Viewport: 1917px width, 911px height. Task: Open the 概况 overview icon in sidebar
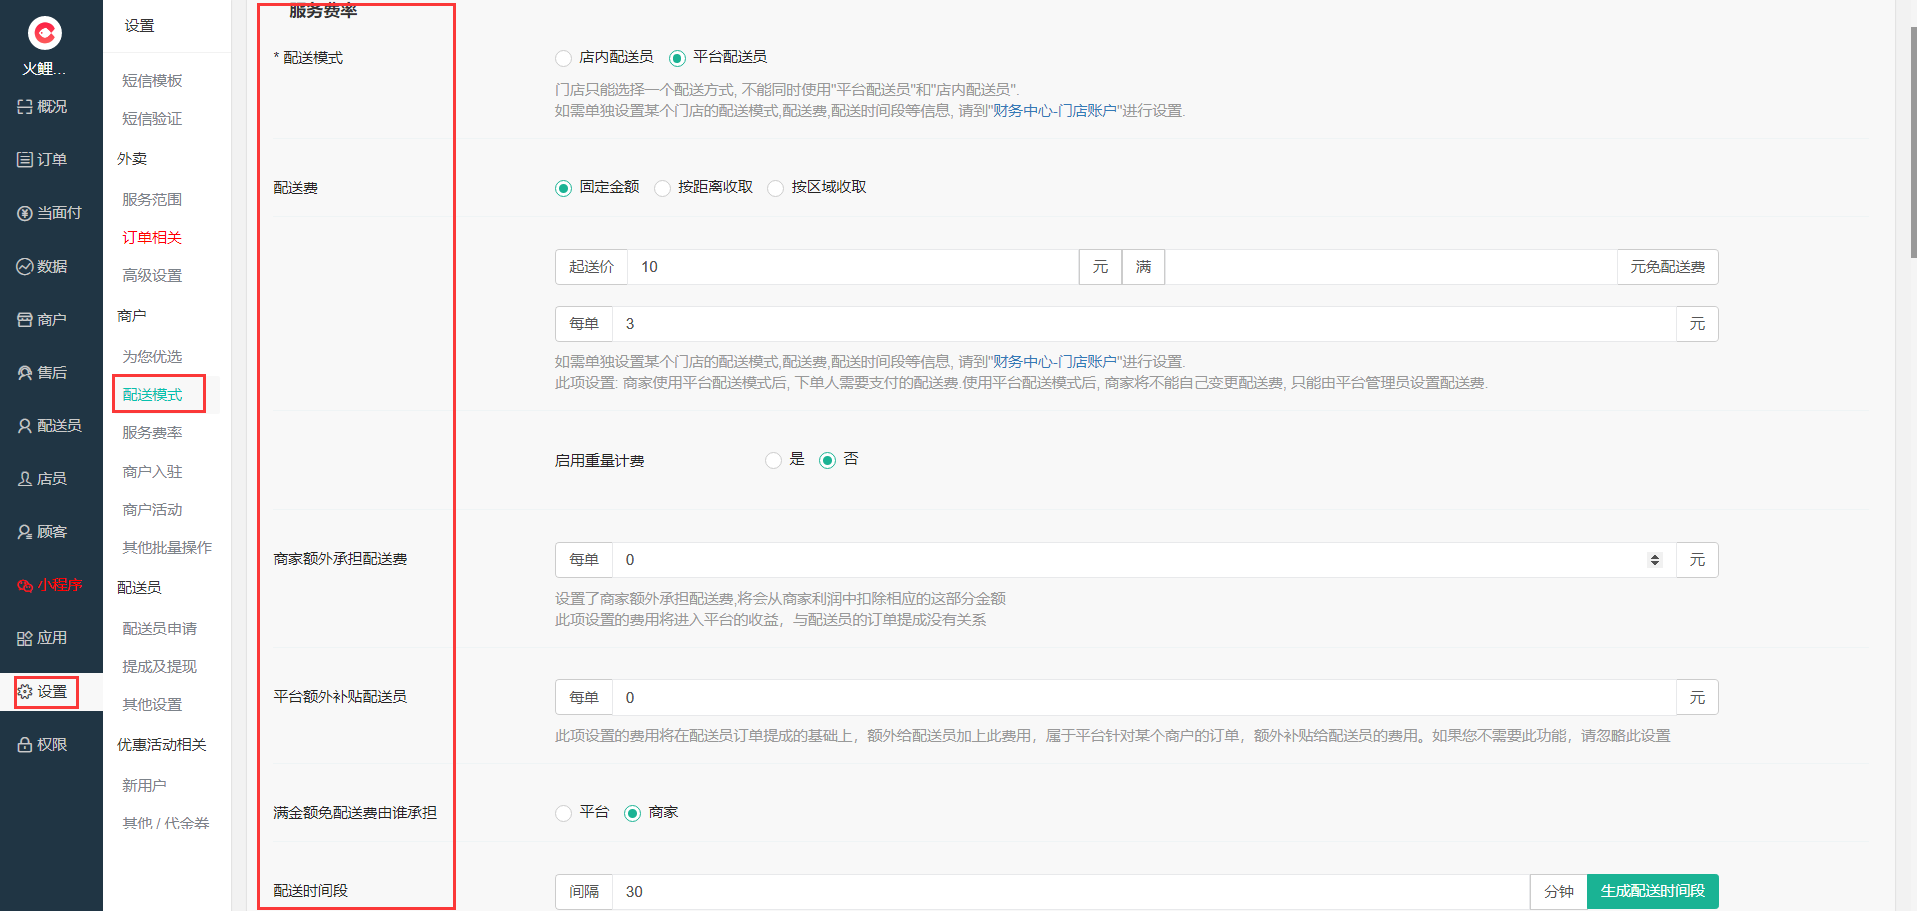pyautogui.click(x=25, y=107)
